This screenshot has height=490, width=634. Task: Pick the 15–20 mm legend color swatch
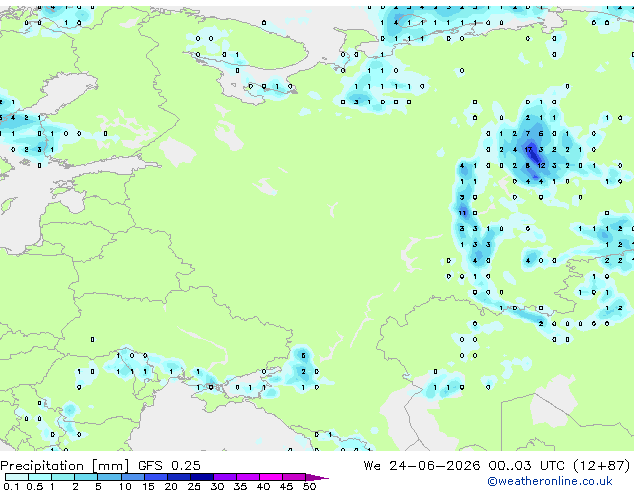pos(155,477)
